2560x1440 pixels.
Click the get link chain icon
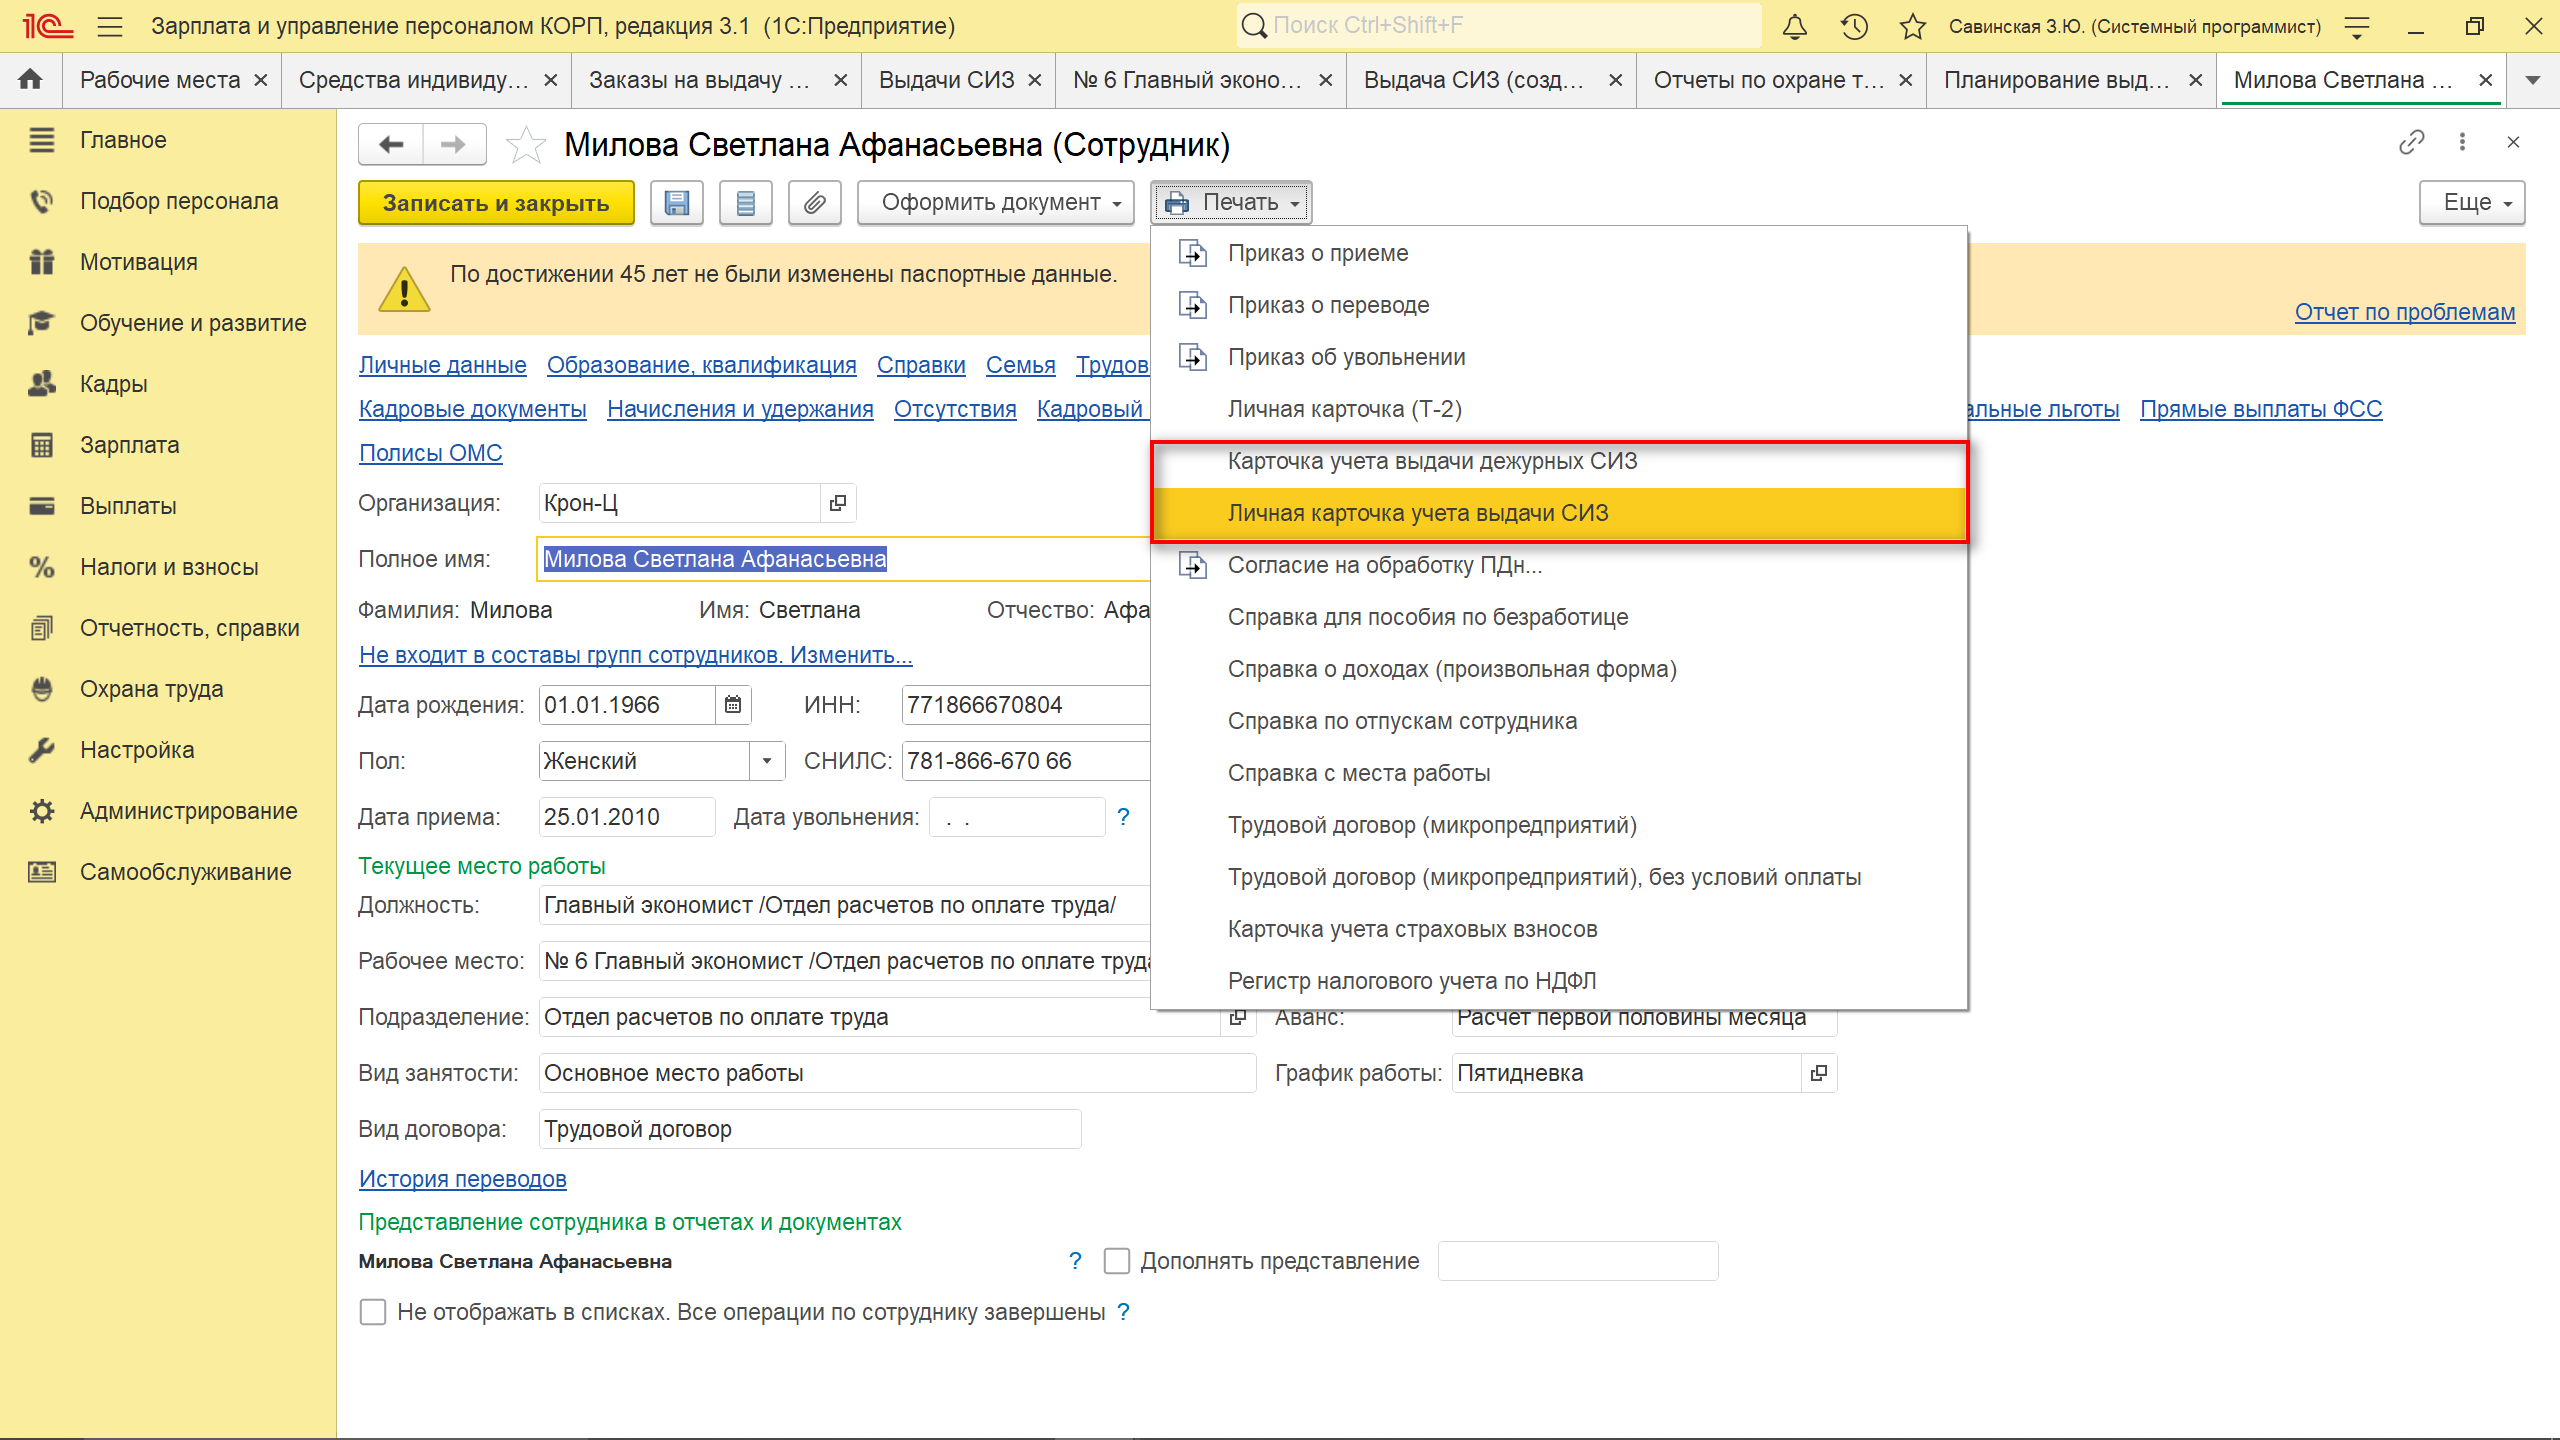coord(2411,143)
